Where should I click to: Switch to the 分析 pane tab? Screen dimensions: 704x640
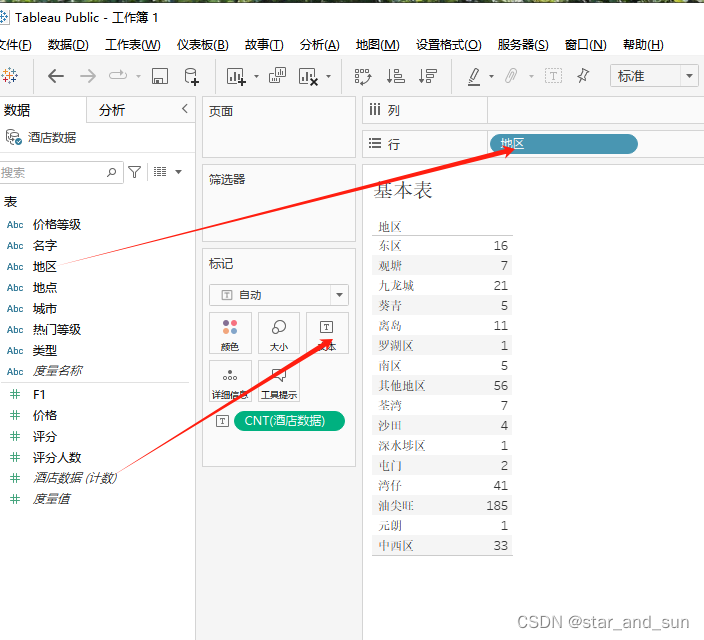coord(112,110)
